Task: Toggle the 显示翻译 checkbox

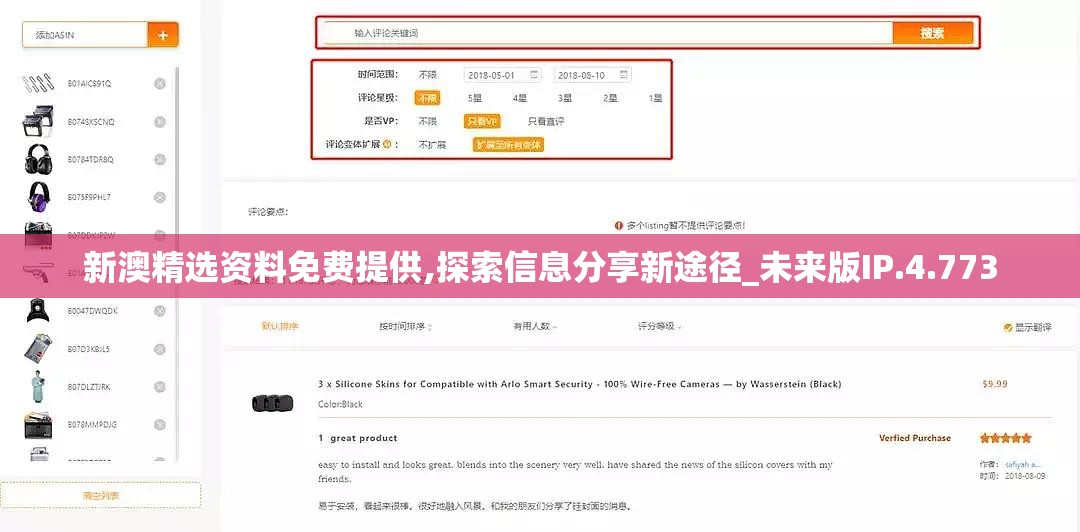Action: 1008,327
